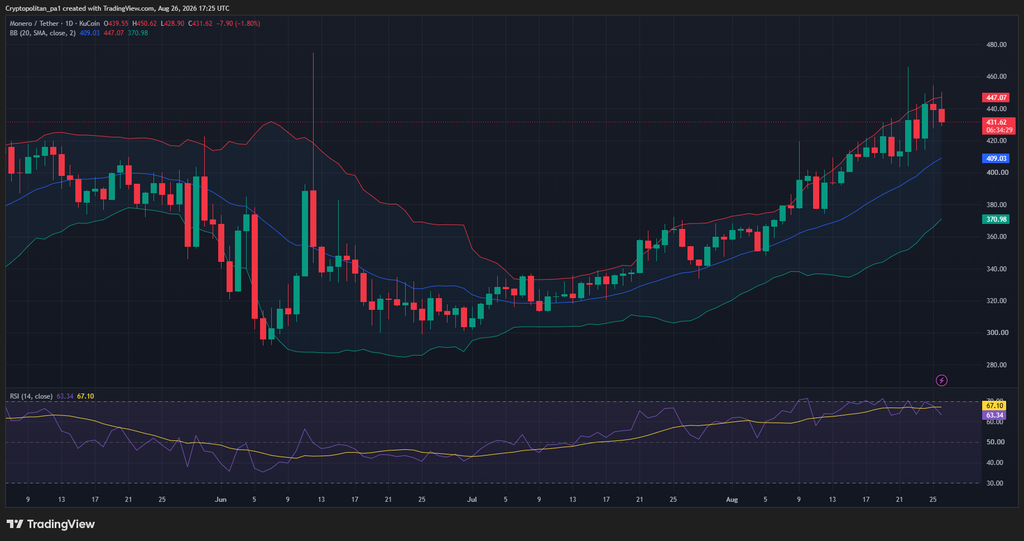Click the green 370.98 lower band tag on price axis
This screenshot has height=541, width=1024.
pyautogui.click(x=996, y=220)
